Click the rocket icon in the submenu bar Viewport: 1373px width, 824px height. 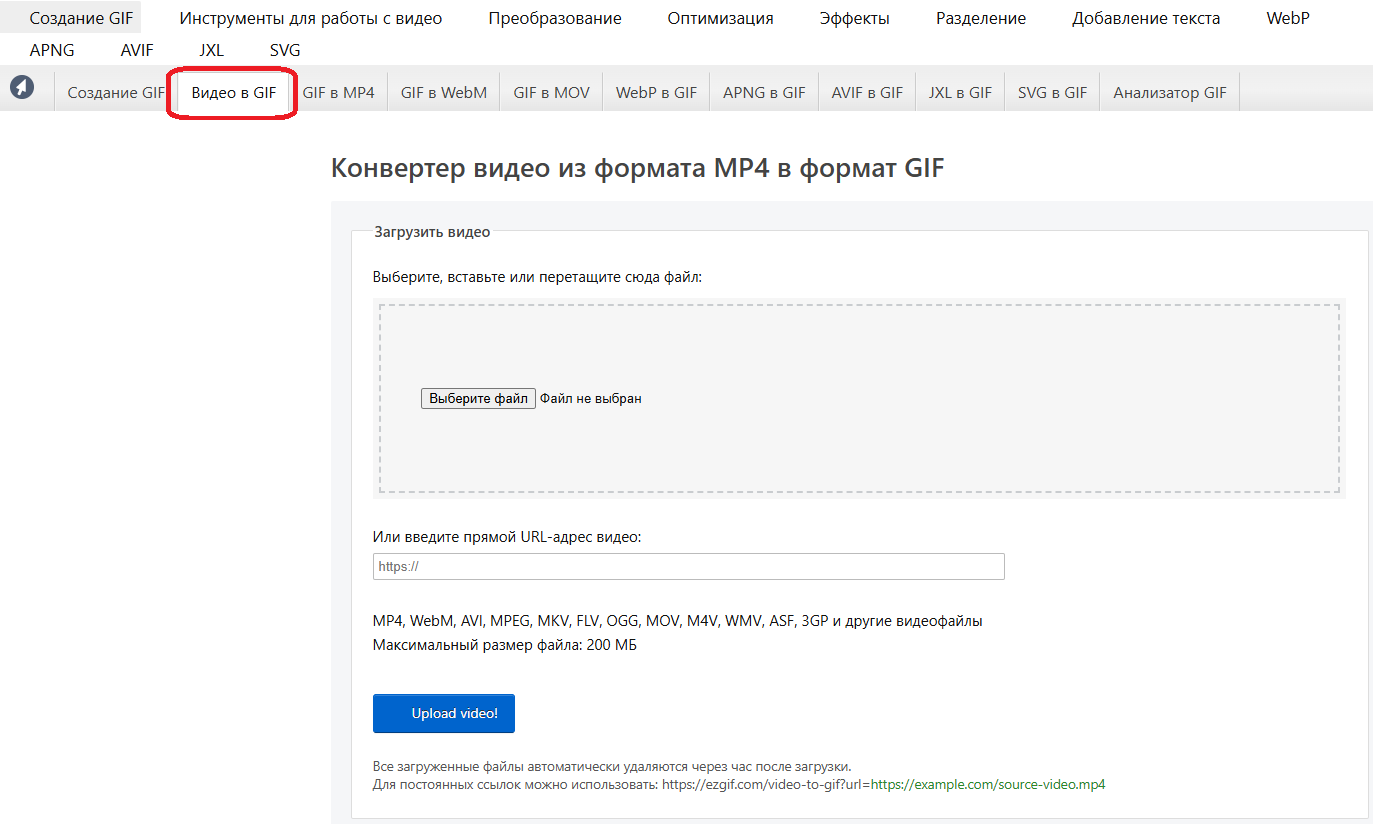tap(22, 88)
